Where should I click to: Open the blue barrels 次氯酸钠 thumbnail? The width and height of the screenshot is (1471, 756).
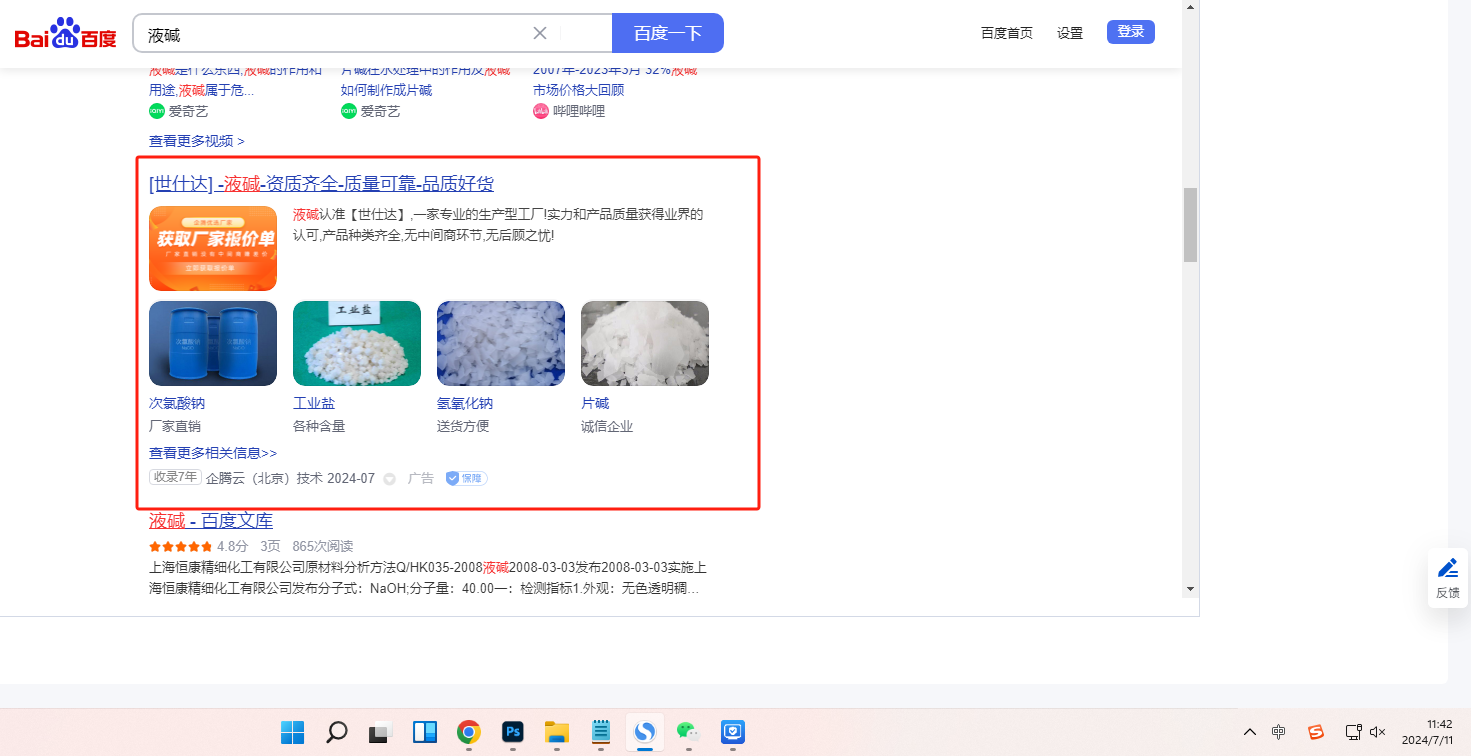(213, 343)
